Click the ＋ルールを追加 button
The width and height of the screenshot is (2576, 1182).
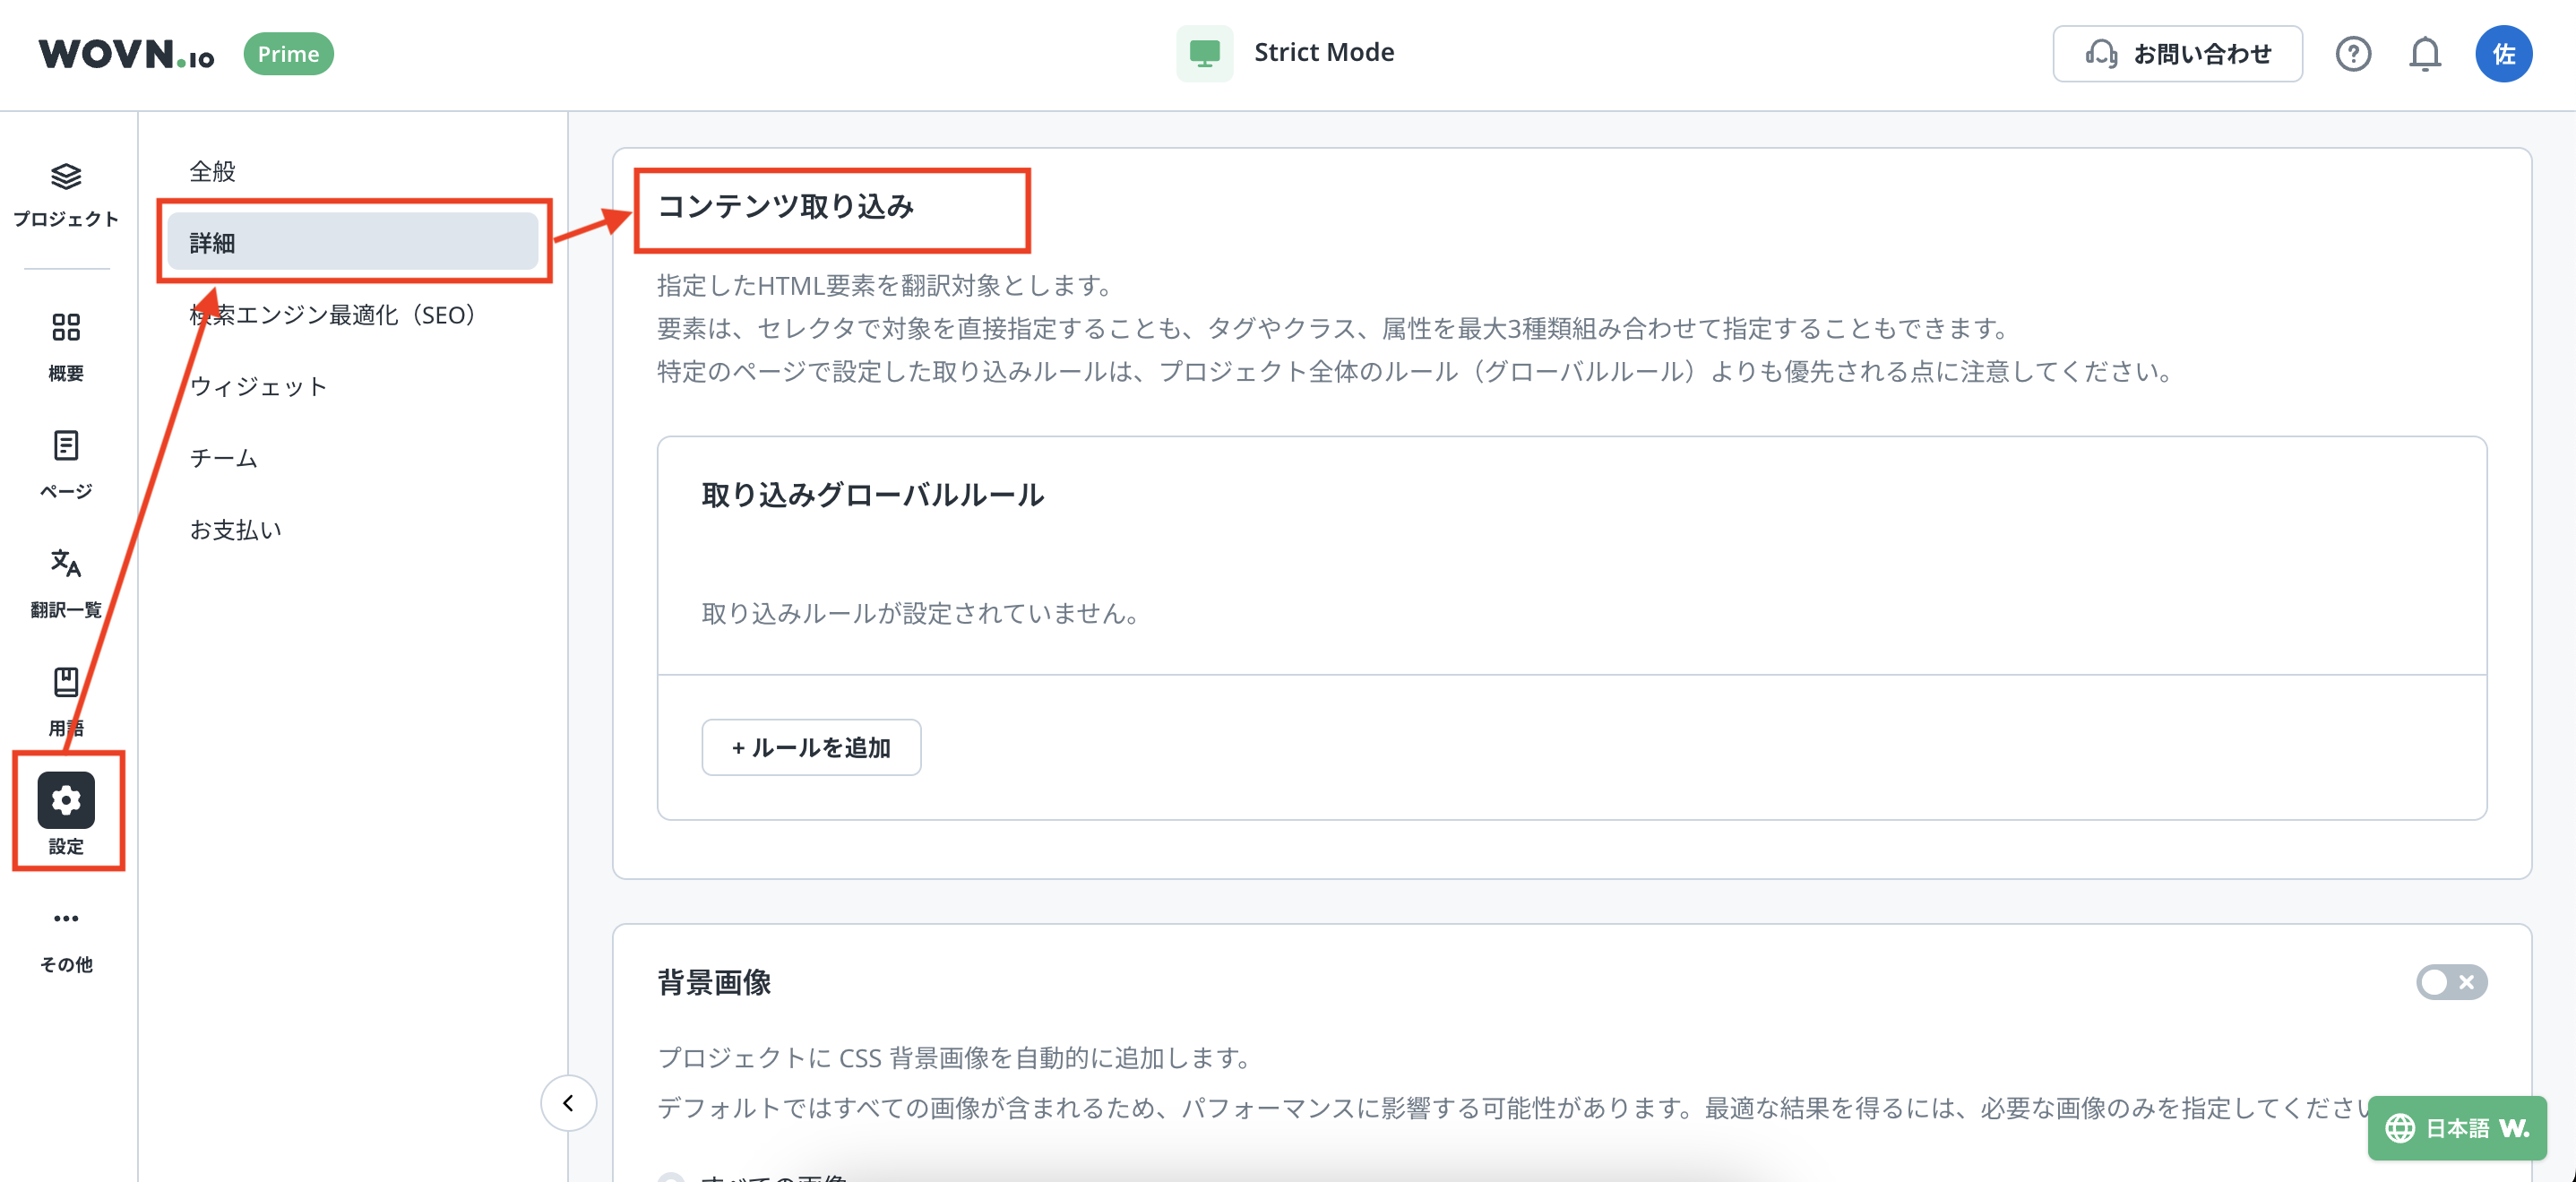click(x=811, y=747)
